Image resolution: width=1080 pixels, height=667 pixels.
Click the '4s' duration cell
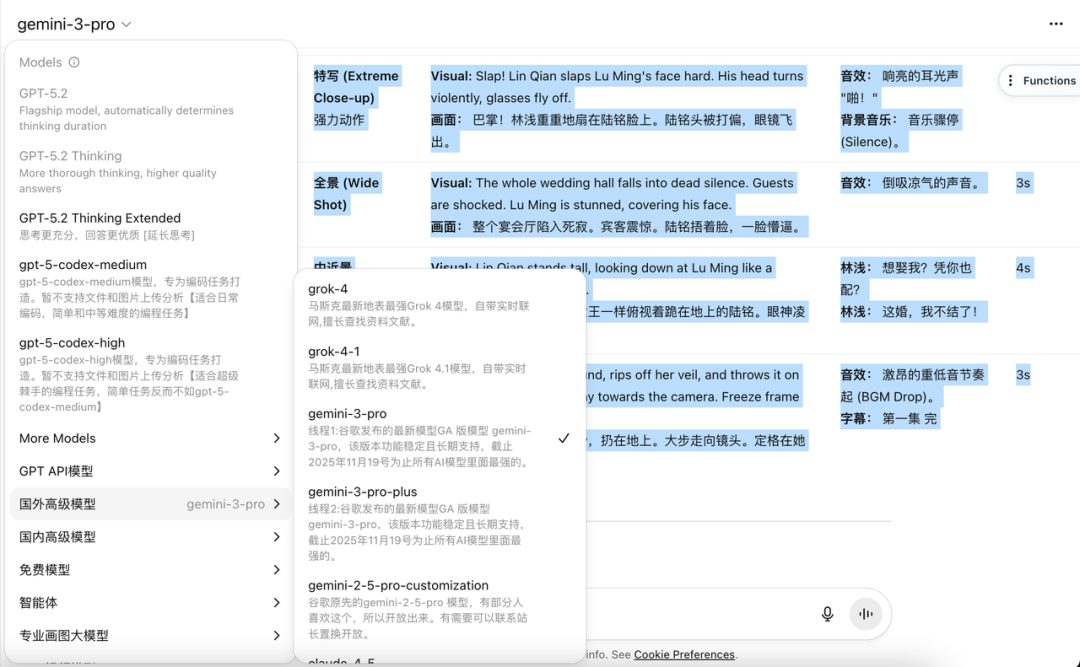pos(1024,267)
